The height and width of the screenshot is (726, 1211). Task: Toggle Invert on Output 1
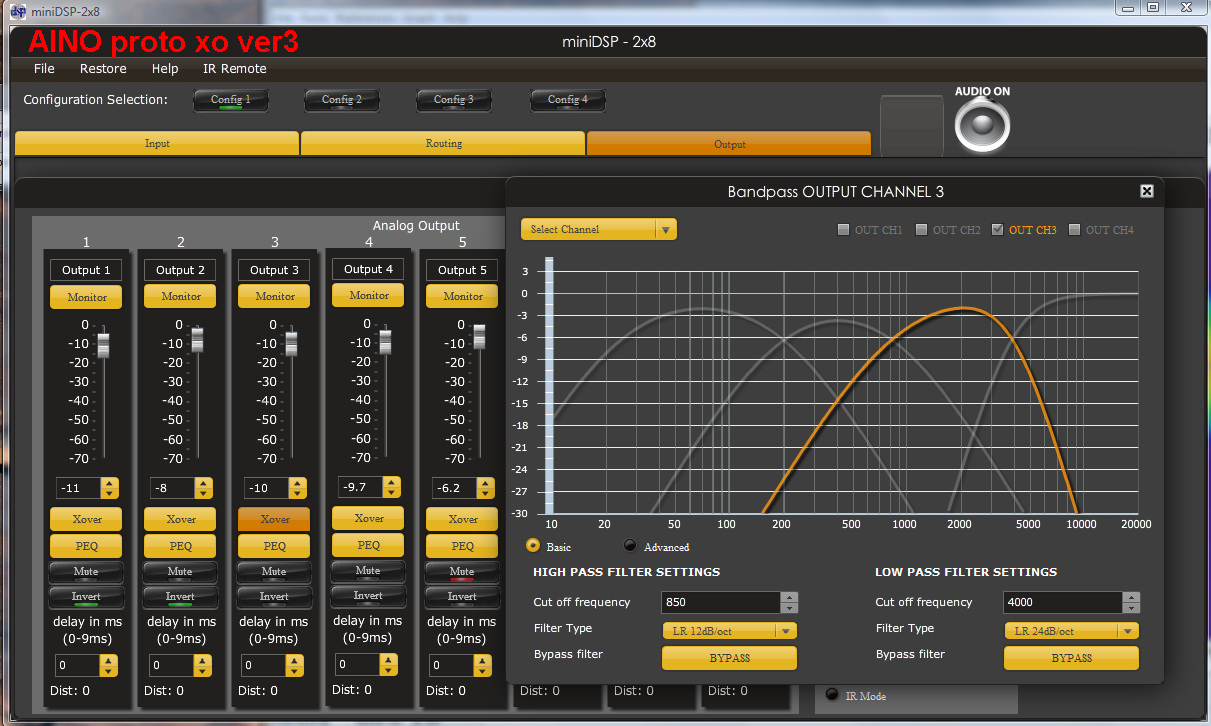86,597
